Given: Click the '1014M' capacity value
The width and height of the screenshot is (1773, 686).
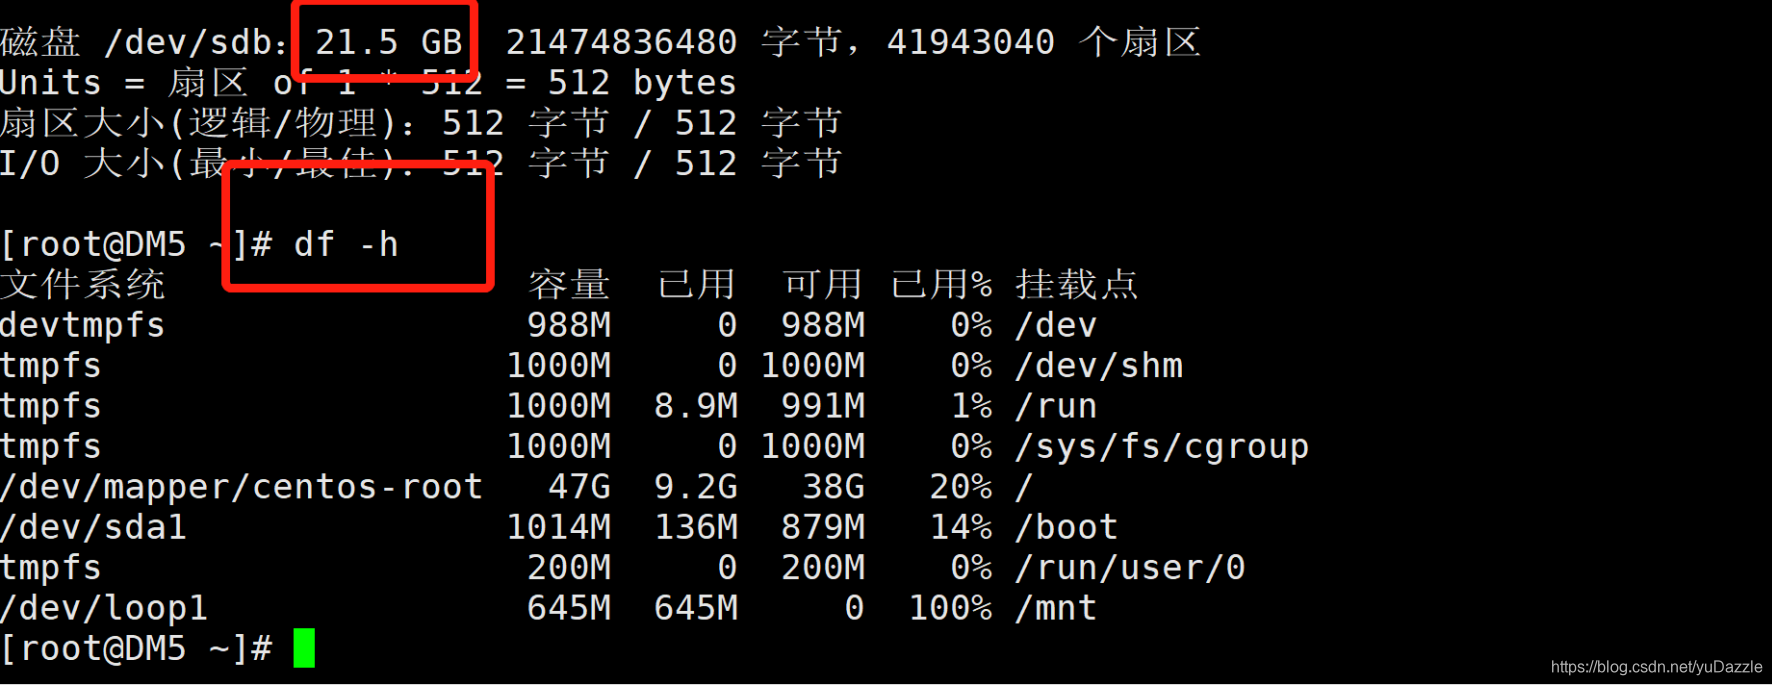Looking at the screenshot, I should click(558, 527).
